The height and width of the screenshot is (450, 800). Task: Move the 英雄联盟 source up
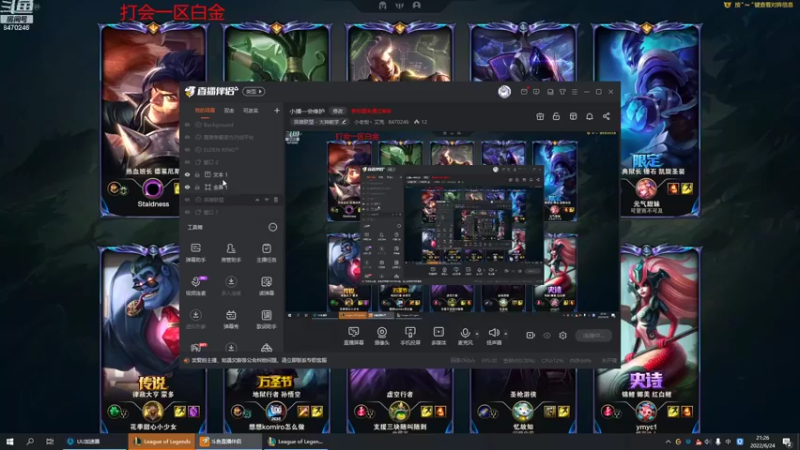pyautogui.click(x=257, y=199)
